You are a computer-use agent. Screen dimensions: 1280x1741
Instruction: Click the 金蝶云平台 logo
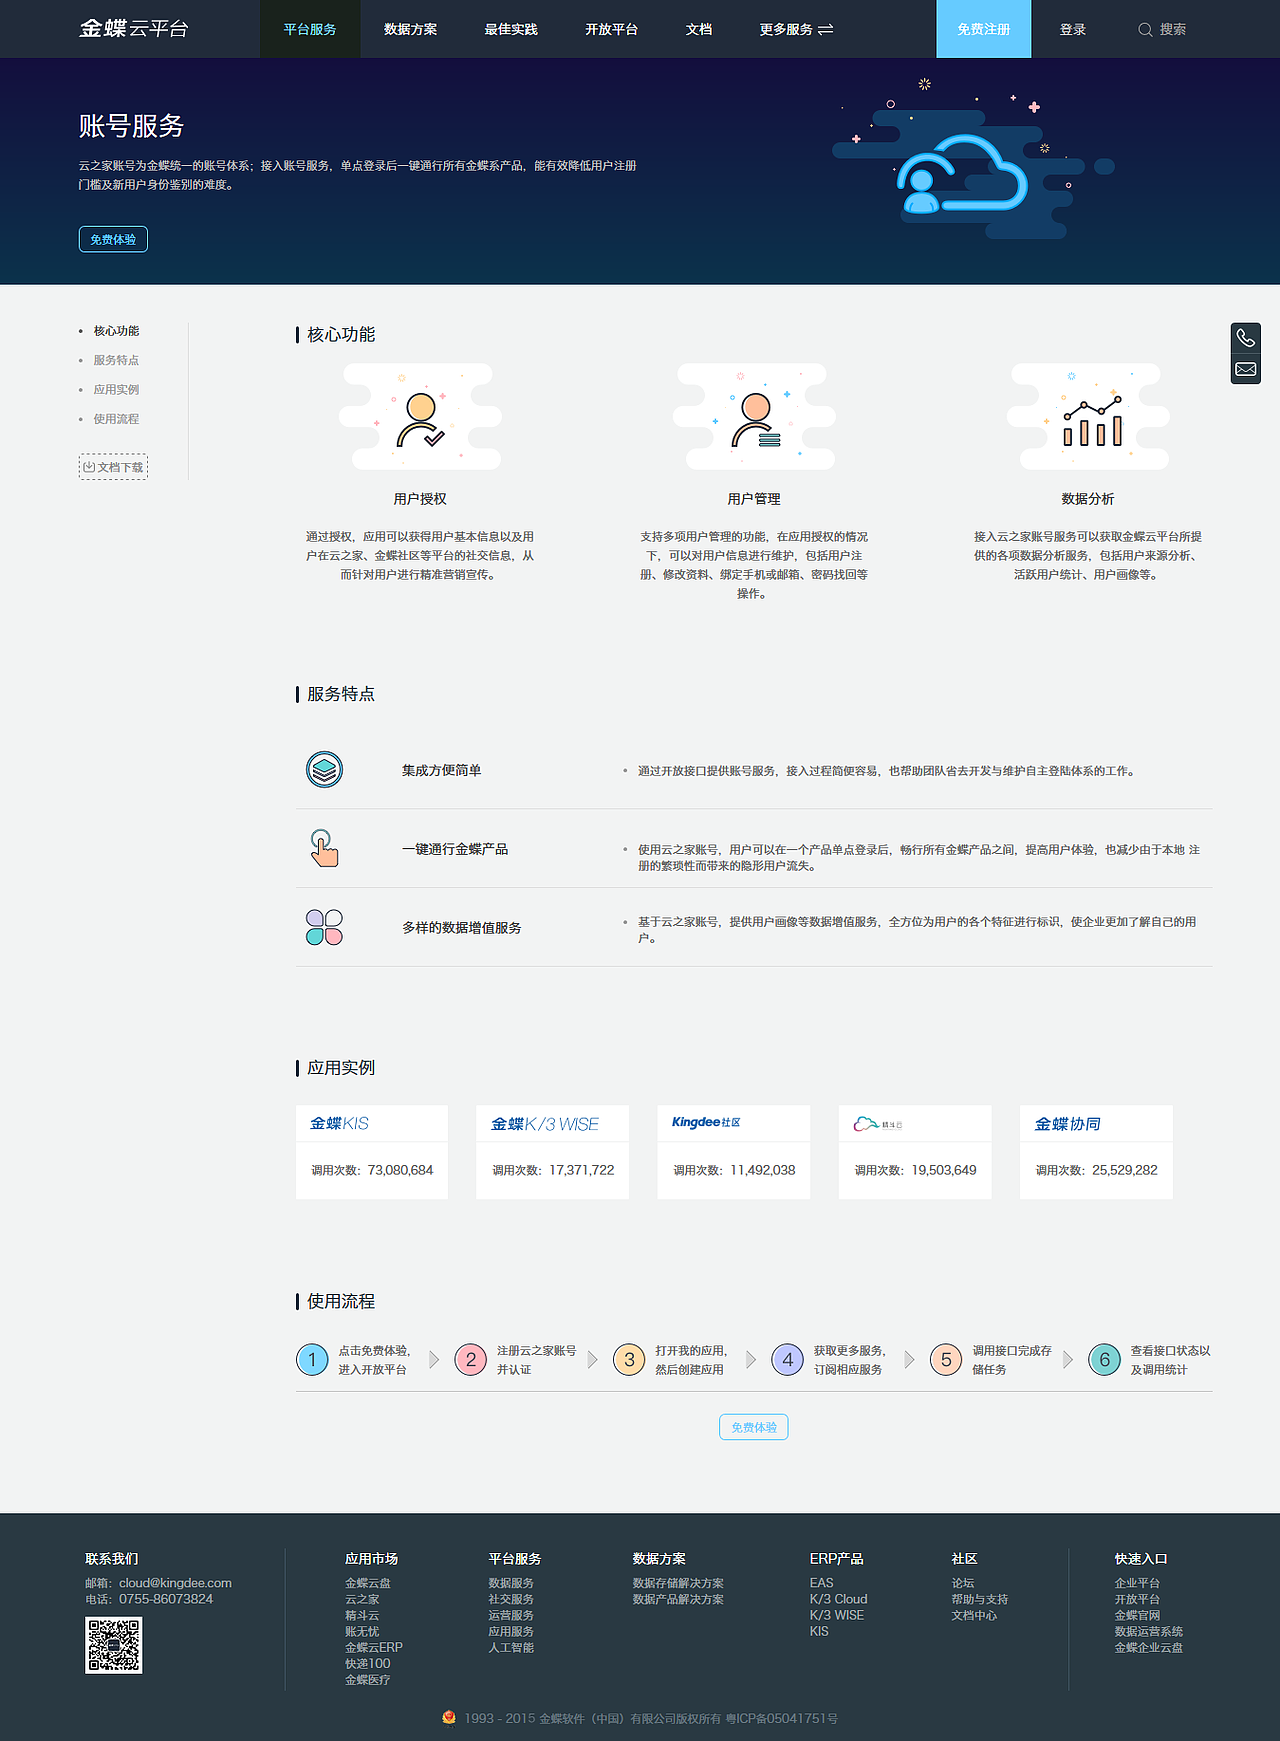click(x=134, y=29)
